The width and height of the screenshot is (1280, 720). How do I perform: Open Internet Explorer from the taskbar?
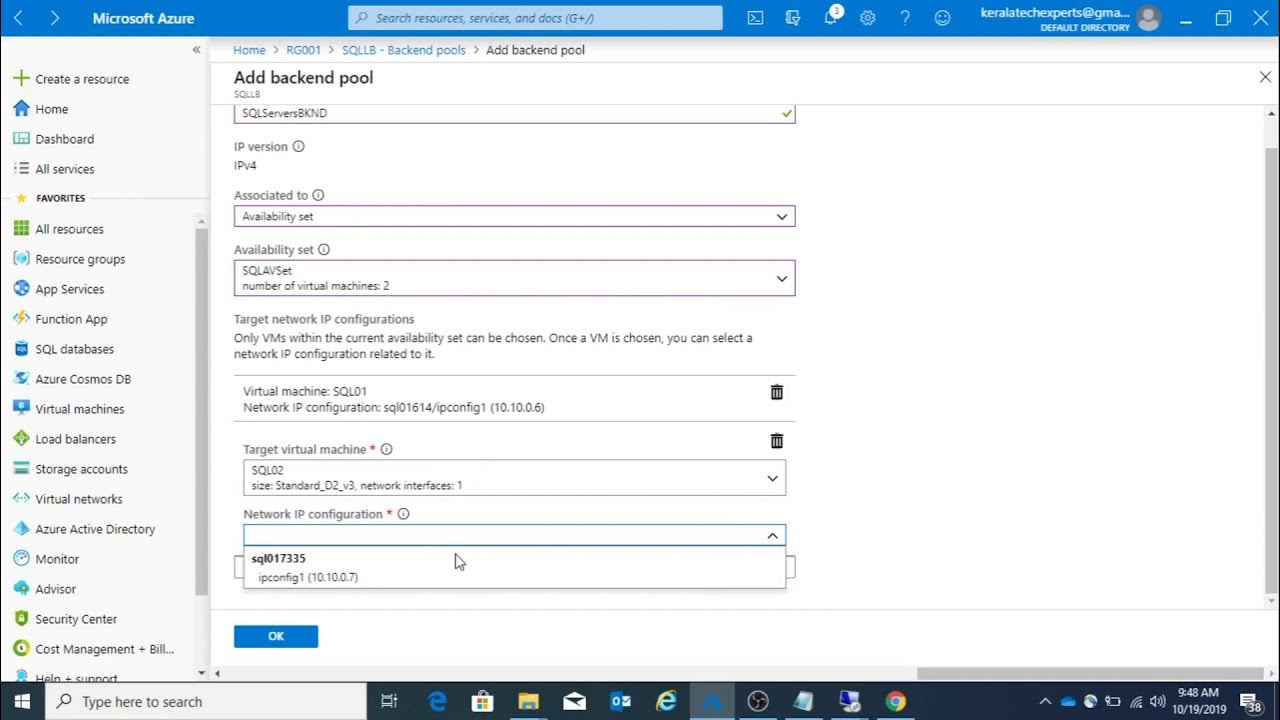(x=666, y=701)
